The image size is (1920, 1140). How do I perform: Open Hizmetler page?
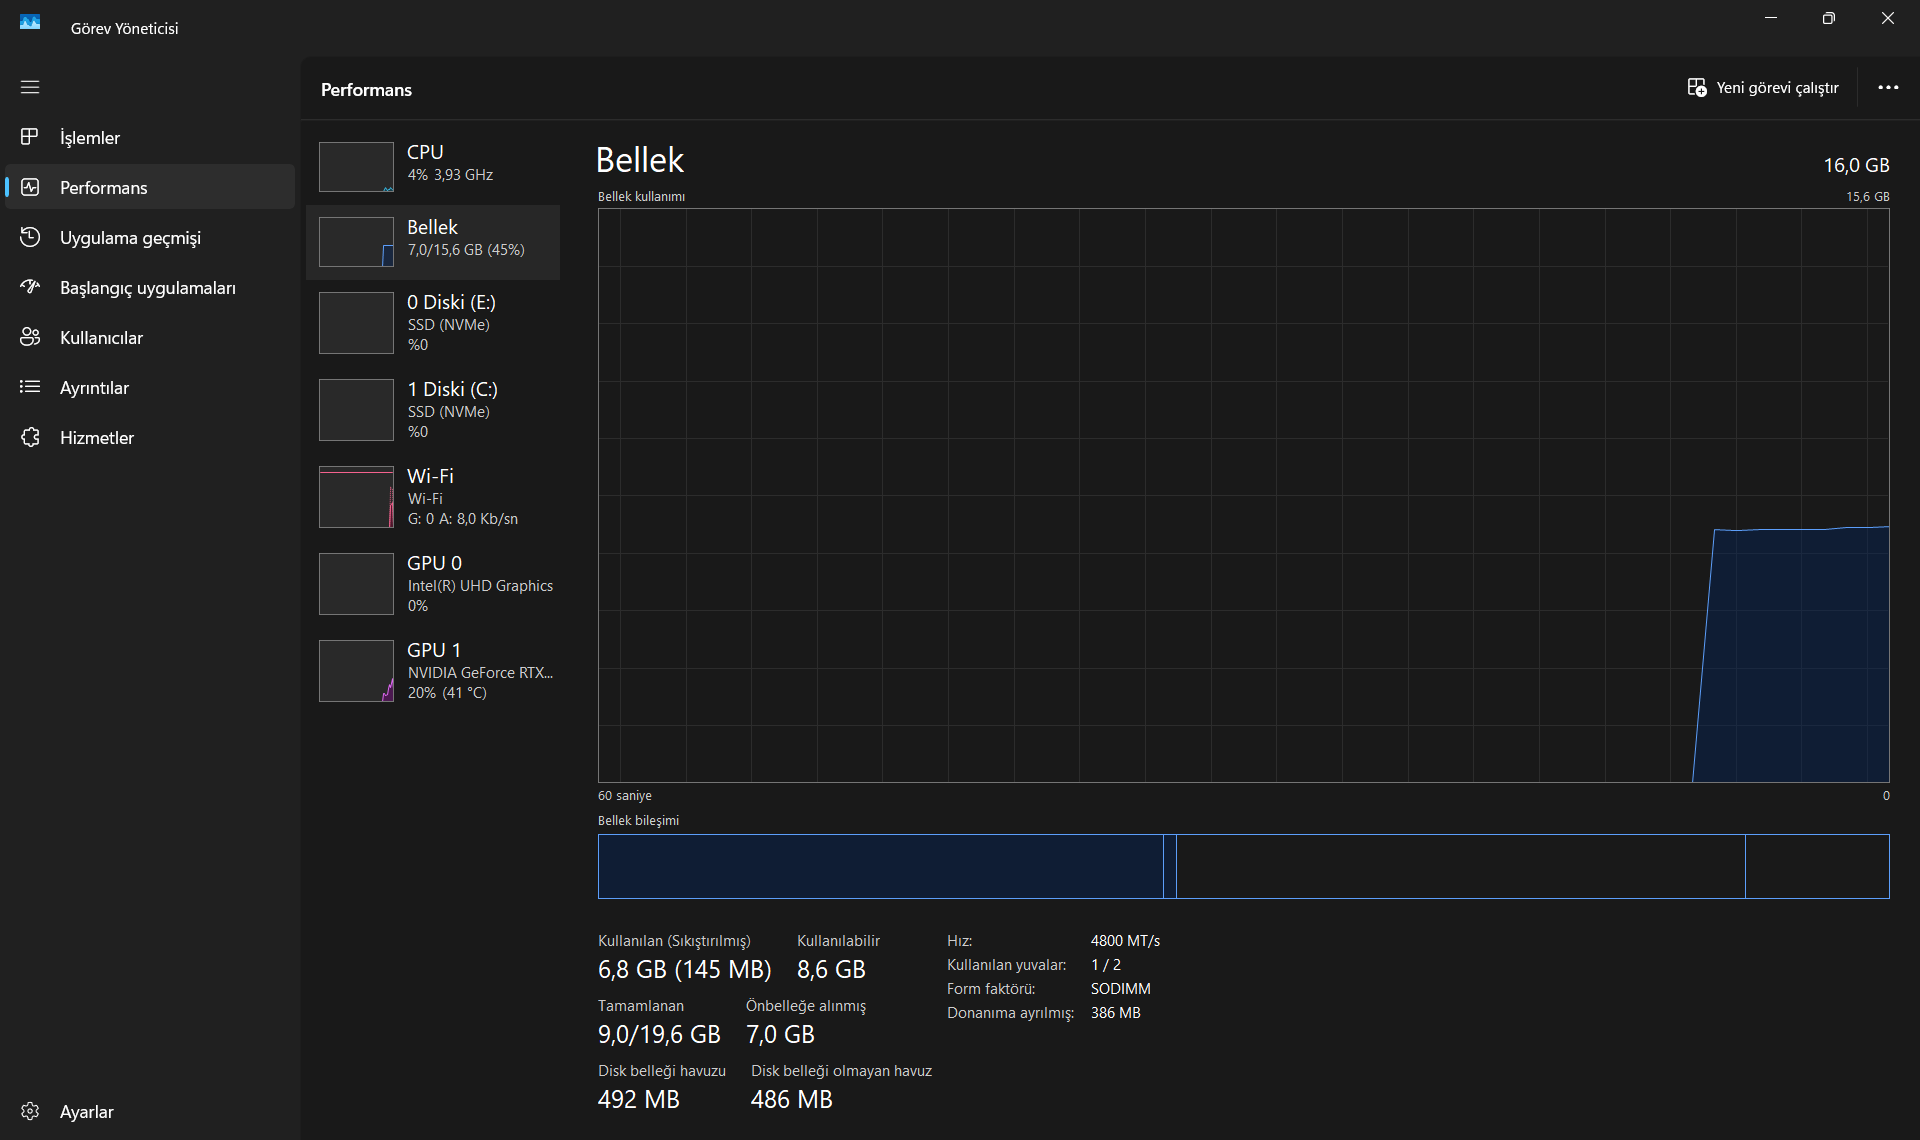pos(150,437)
